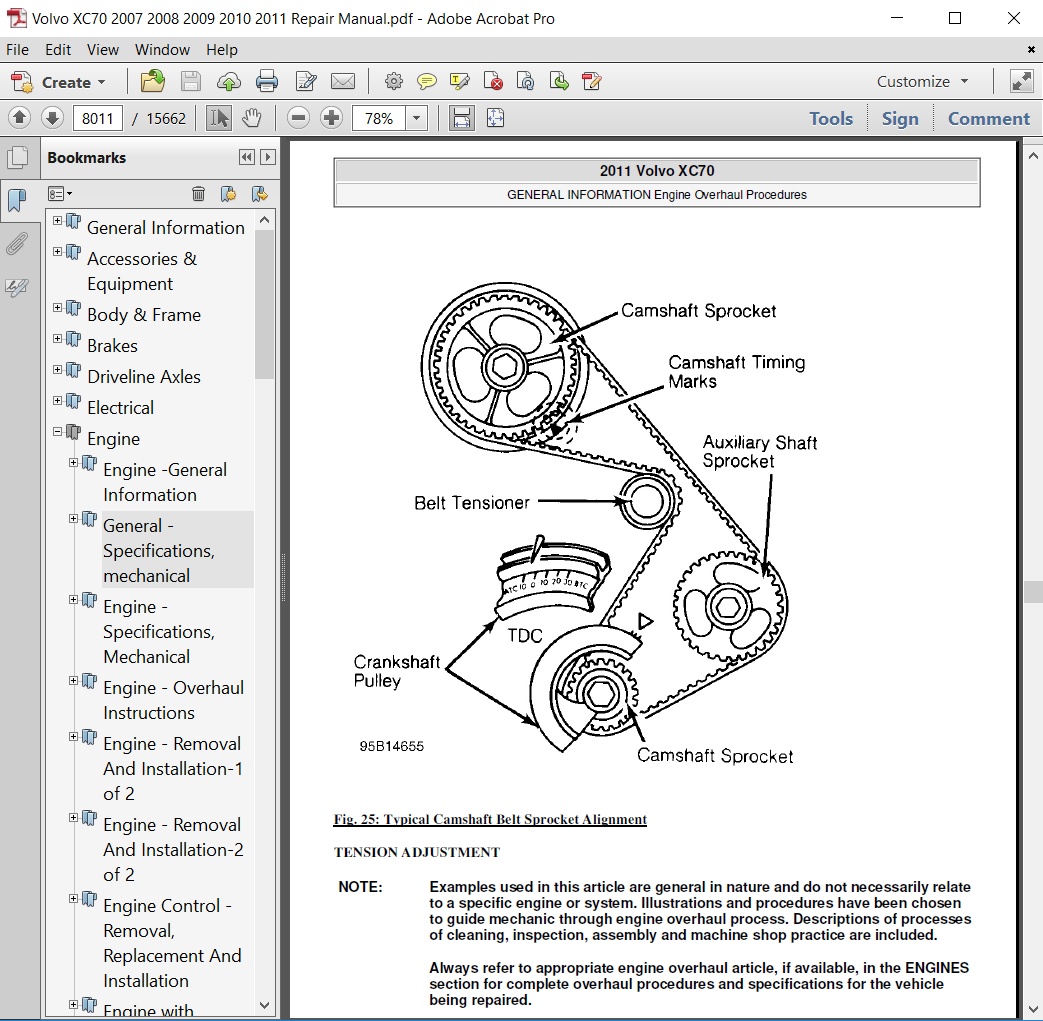Screen dimensions: 1043x1021
Task: Expand the Bookmarks pane with right arrow
Action: [267, 157]
